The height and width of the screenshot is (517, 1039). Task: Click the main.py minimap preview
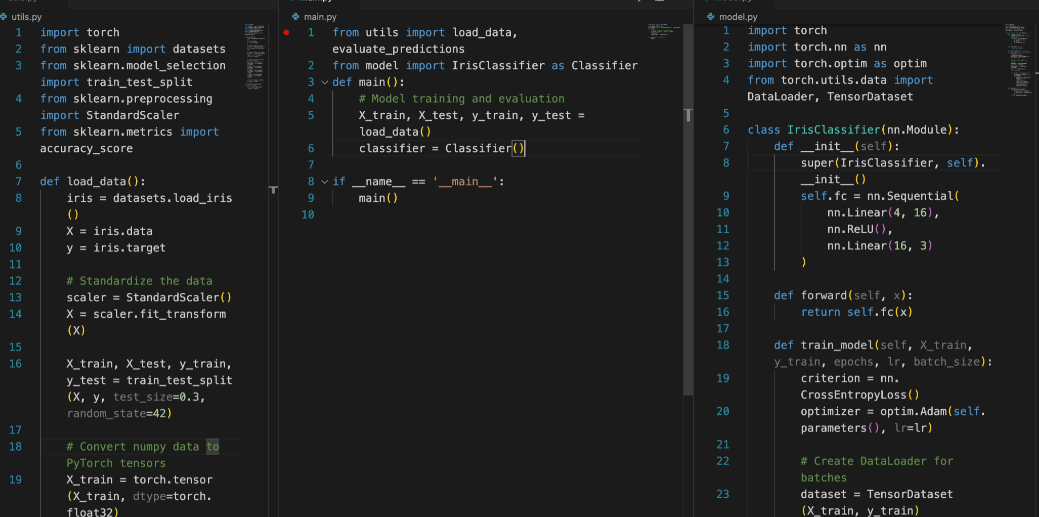(663, 32)
